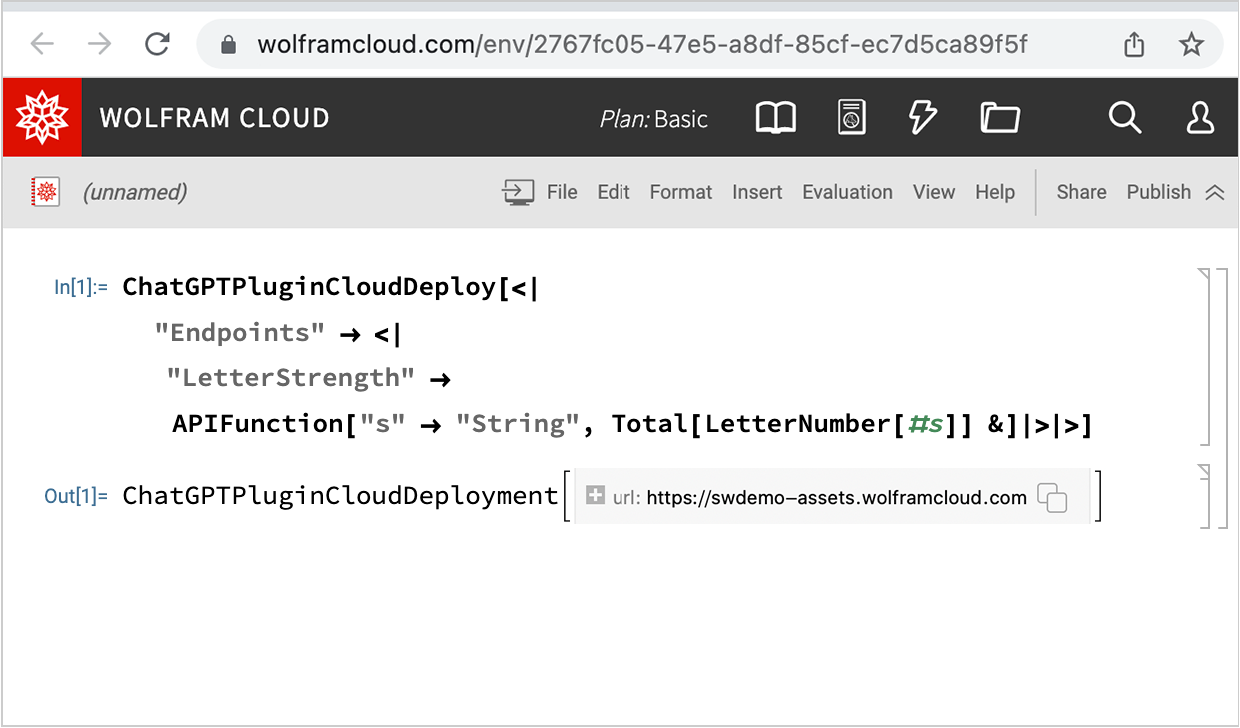Collapse the toolbar with double chevron

[1215, 192]
